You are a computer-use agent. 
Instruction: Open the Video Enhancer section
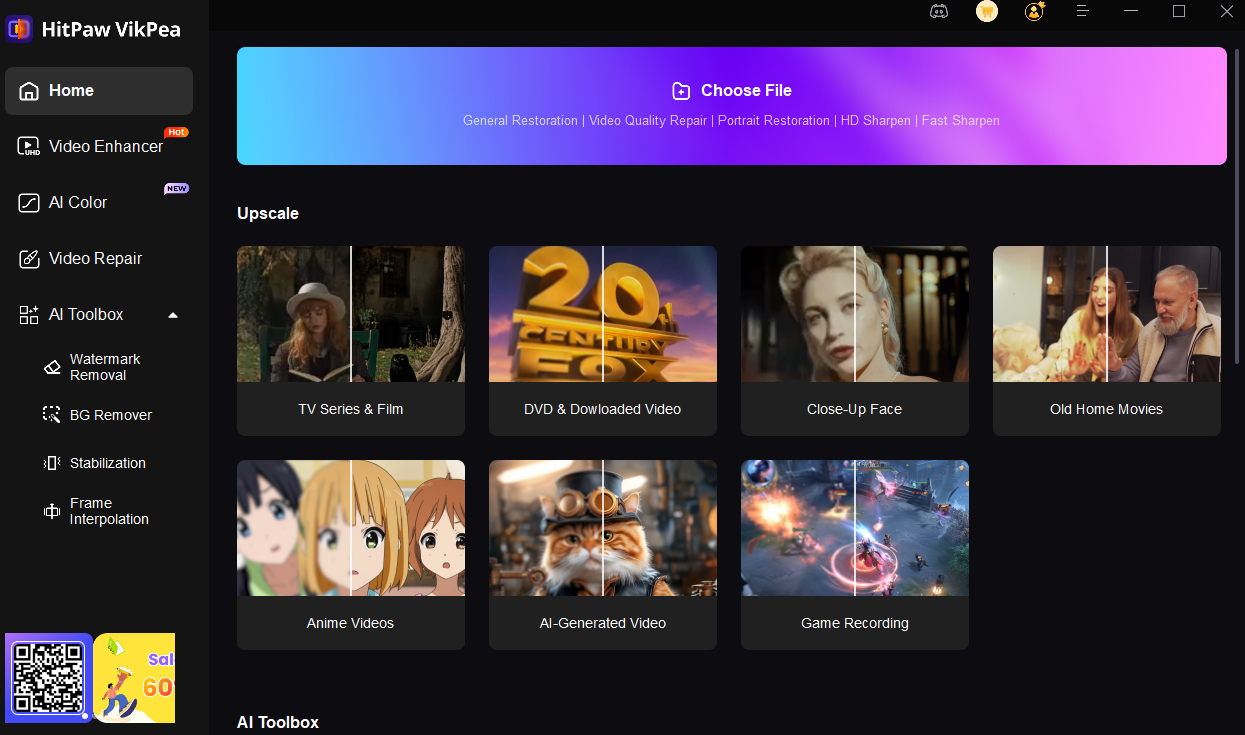tap(99, 147)
